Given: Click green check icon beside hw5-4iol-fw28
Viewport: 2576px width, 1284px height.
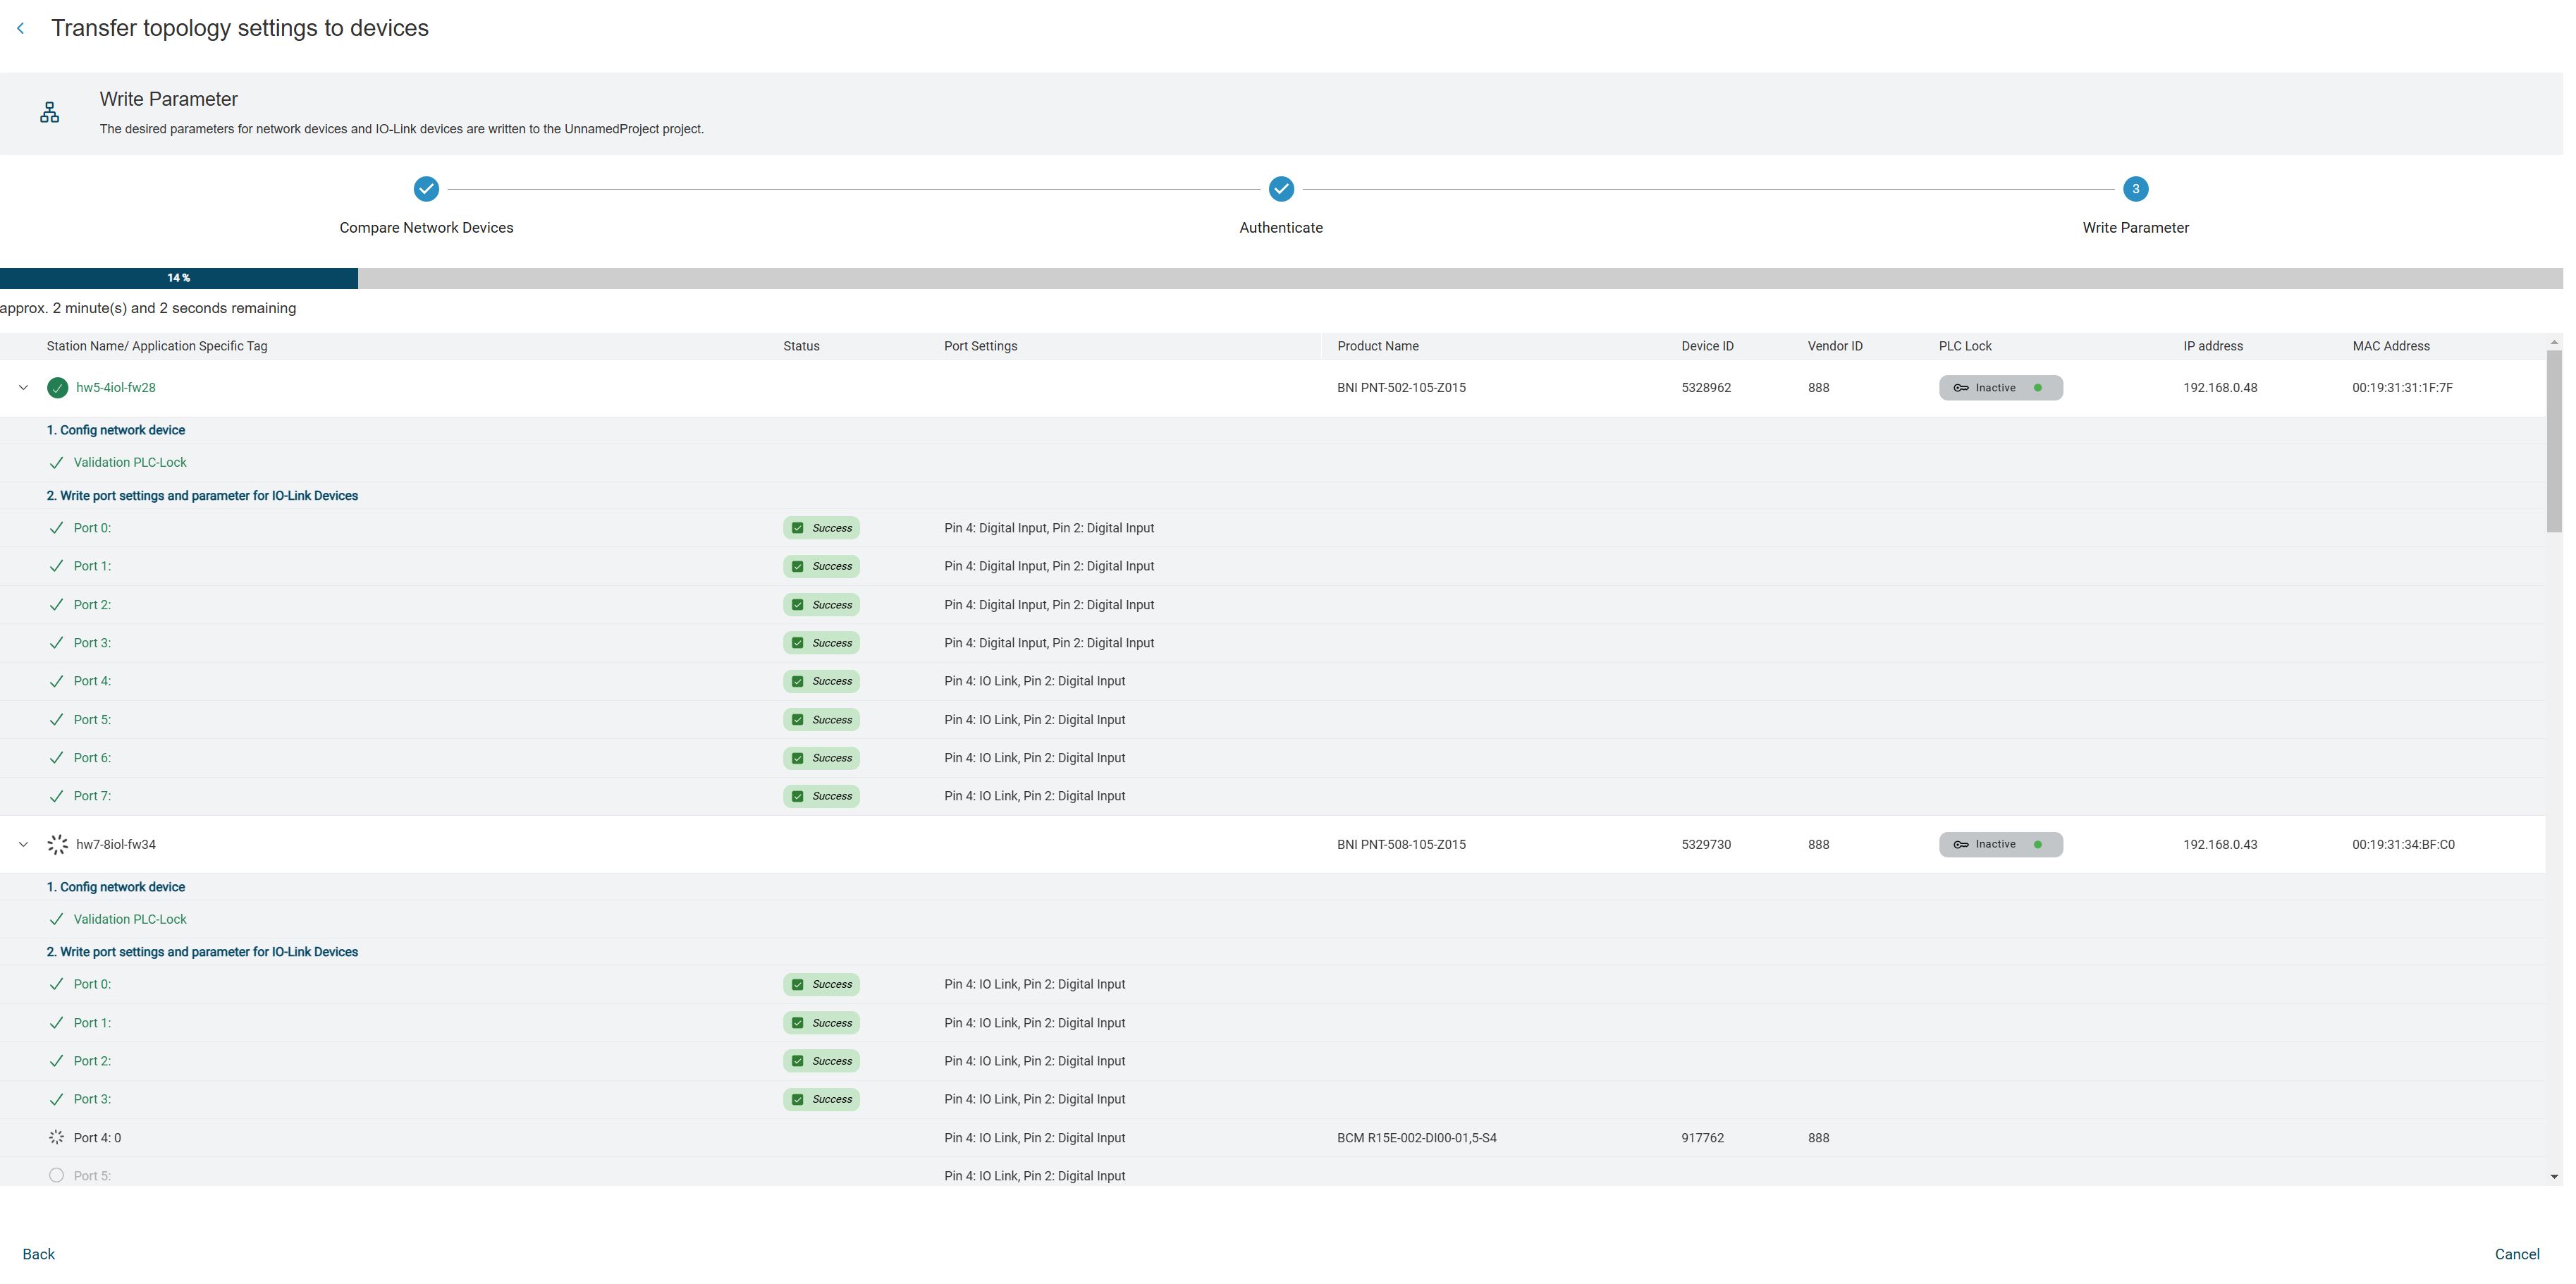Looking at the screenshot, I should tap(58, 388).
